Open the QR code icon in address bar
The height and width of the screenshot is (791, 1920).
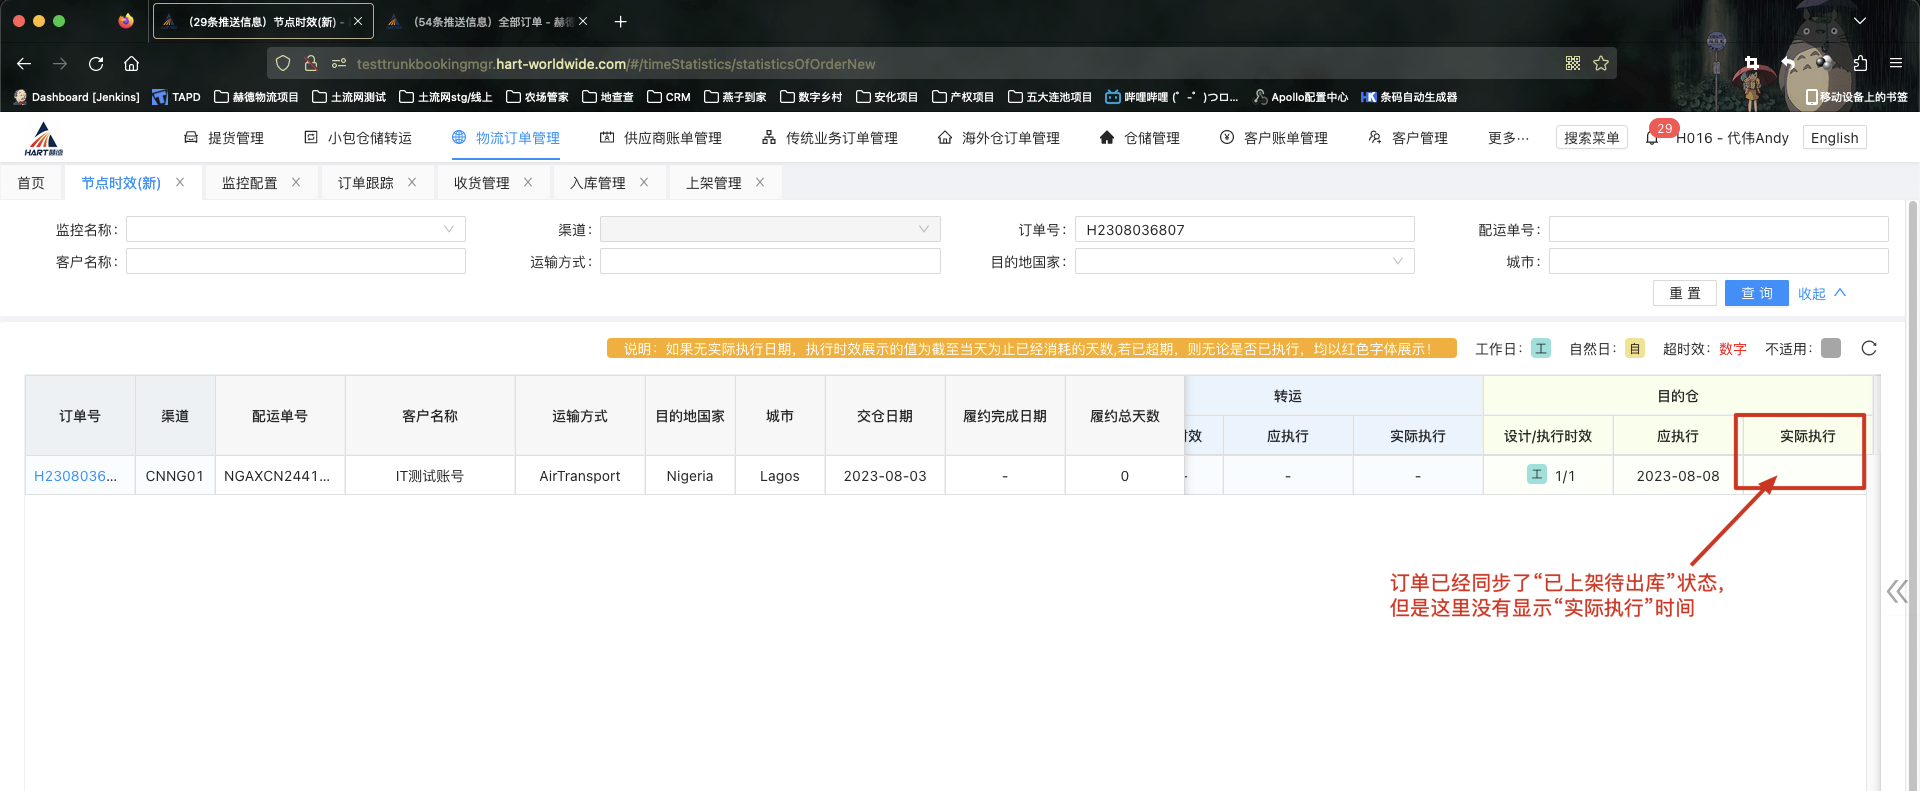click(x=1573, y=64)
